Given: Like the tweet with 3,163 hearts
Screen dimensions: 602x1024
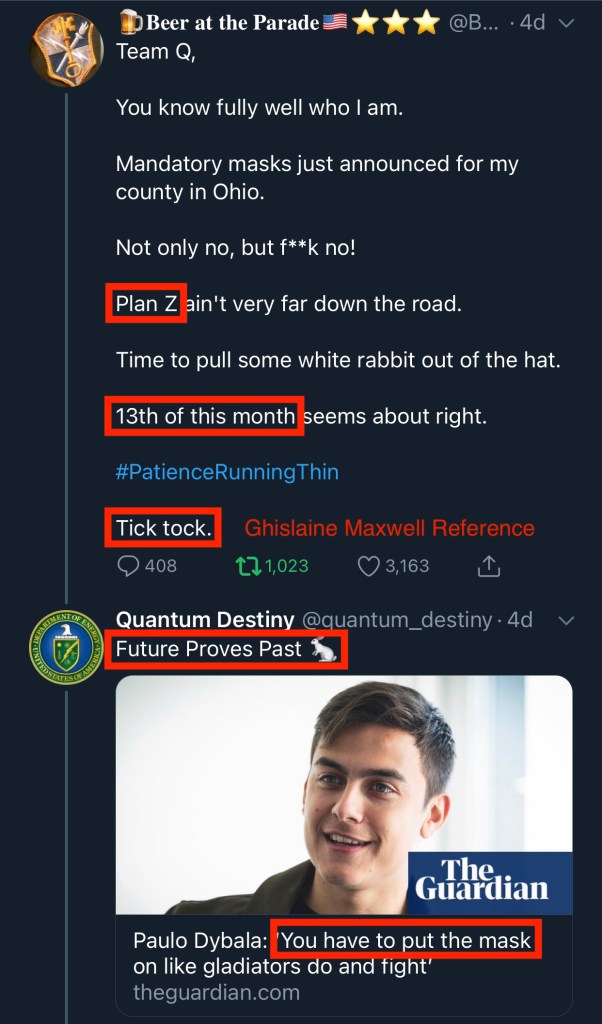Looking at the screenshot, I should click(368, 566).
